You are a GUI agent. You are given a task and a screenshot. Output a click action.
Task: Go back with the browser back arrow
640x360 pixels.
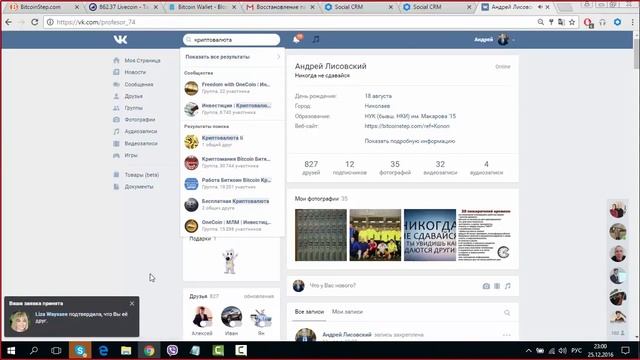(x=9, y=22)
